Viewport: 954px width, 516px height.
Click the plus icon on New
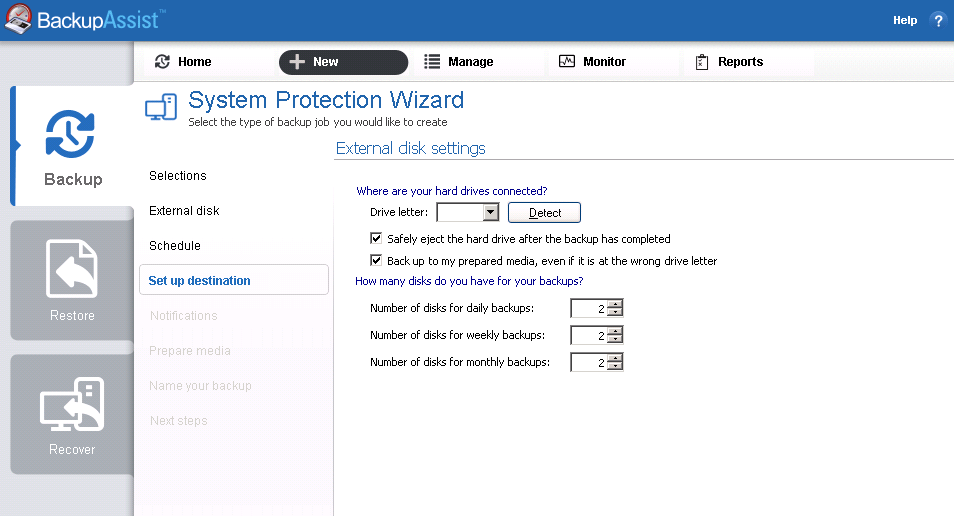click(x=297, y=62)
